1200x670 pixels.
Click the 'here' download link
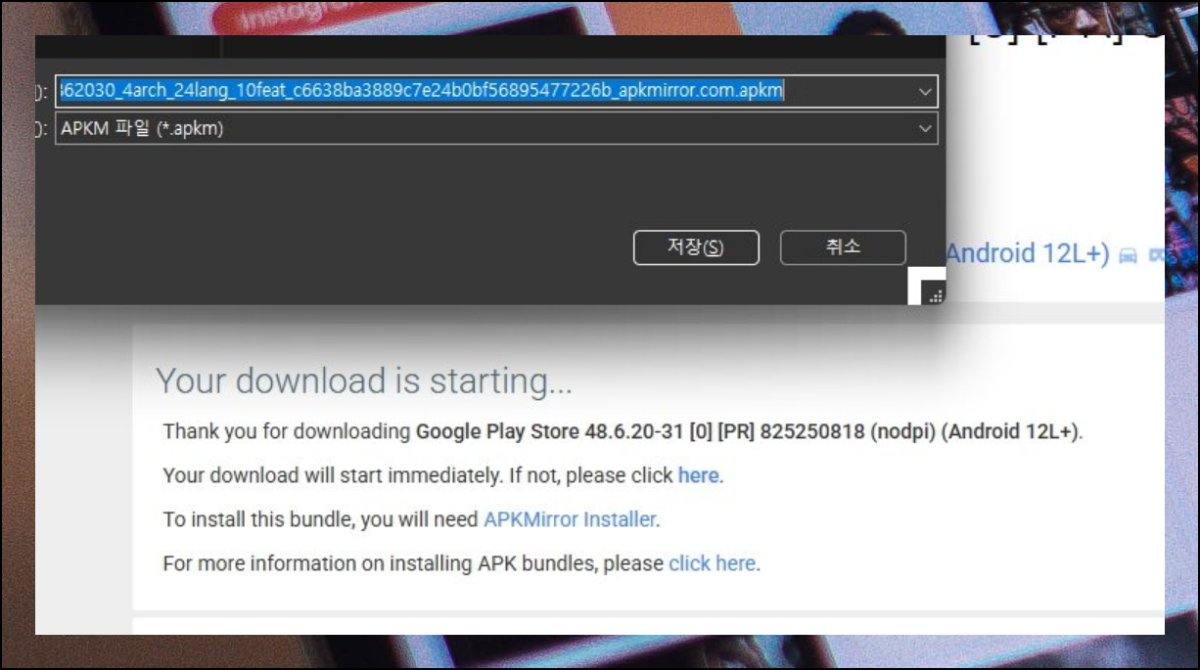698,476
